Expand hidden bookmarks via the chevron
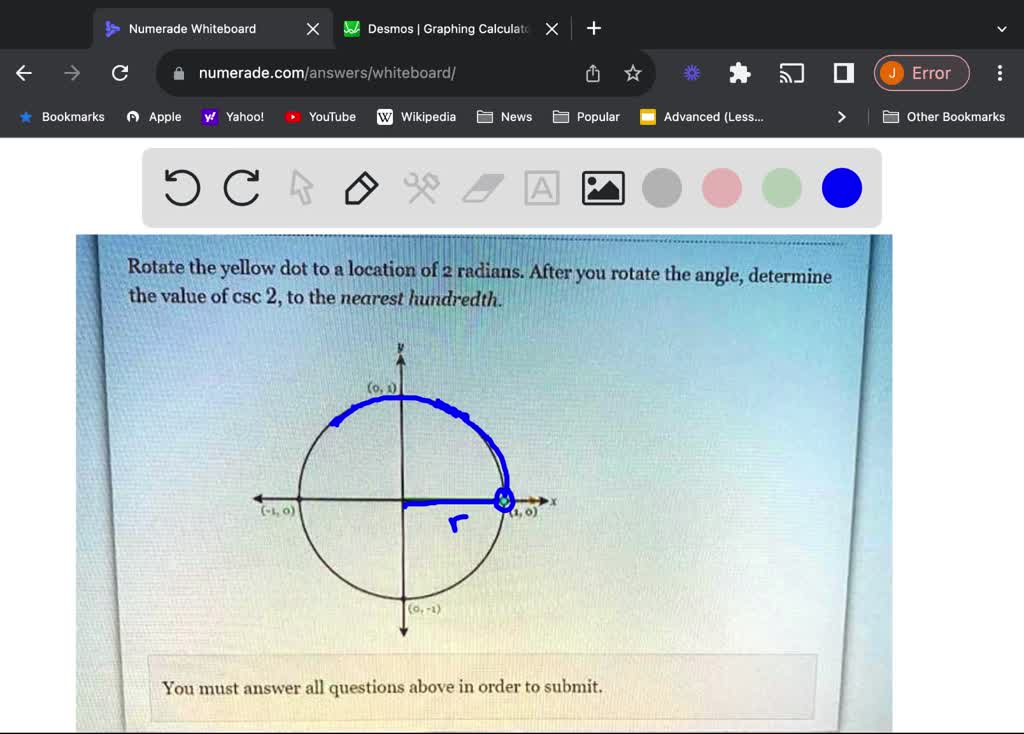This screenshot has width=1024, height=734. click(x=841, y=116)
